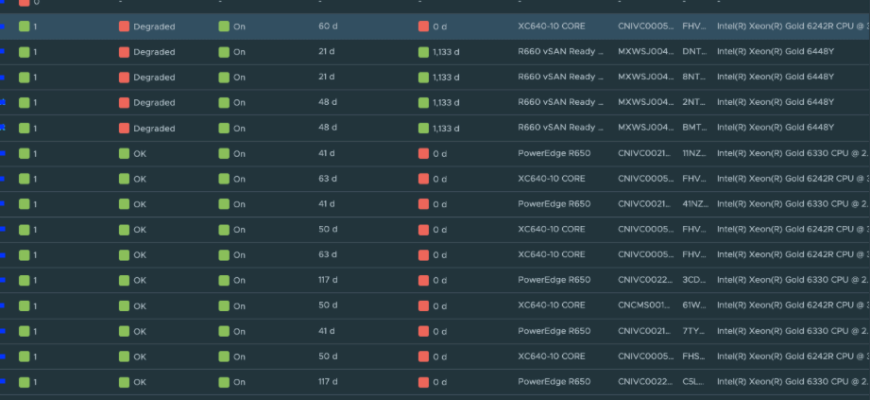The height and width of the screenshot is (400, 870).
Task: Click the CNCMS001 serial number cell
Action: [x=645, y=305]
